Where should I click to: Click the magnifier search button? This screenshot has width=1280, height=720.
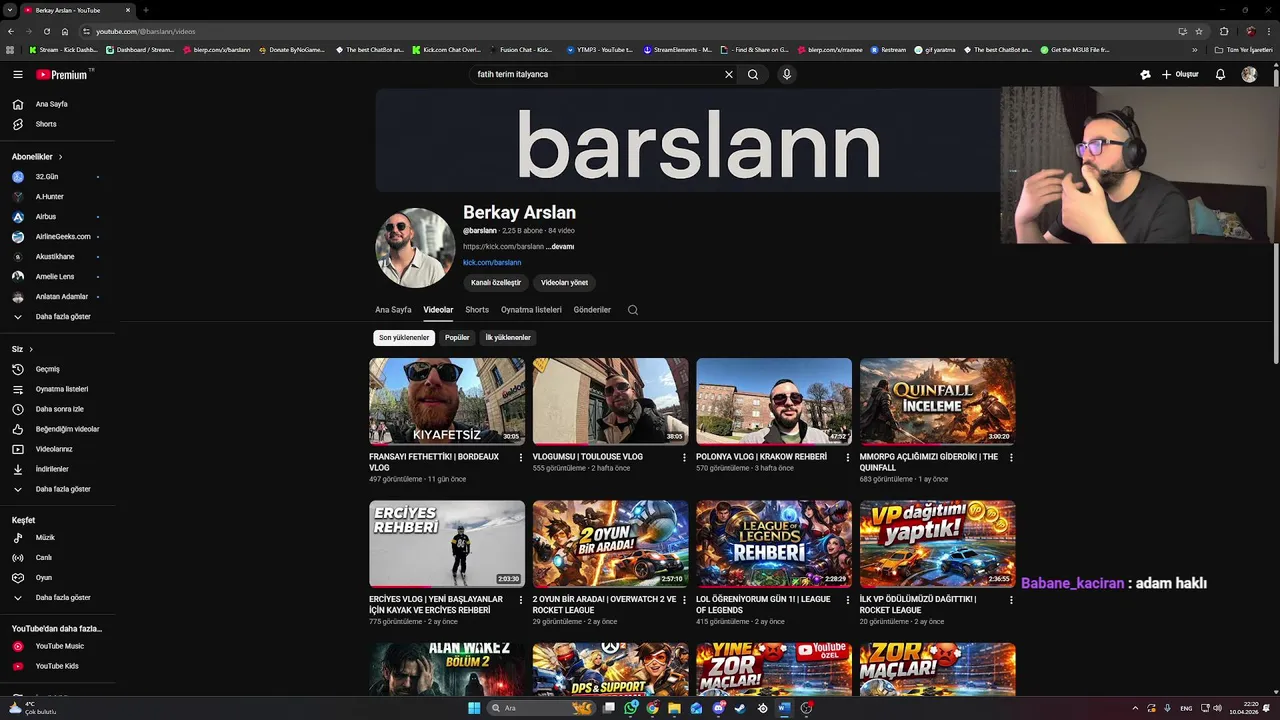coord(753,74)
